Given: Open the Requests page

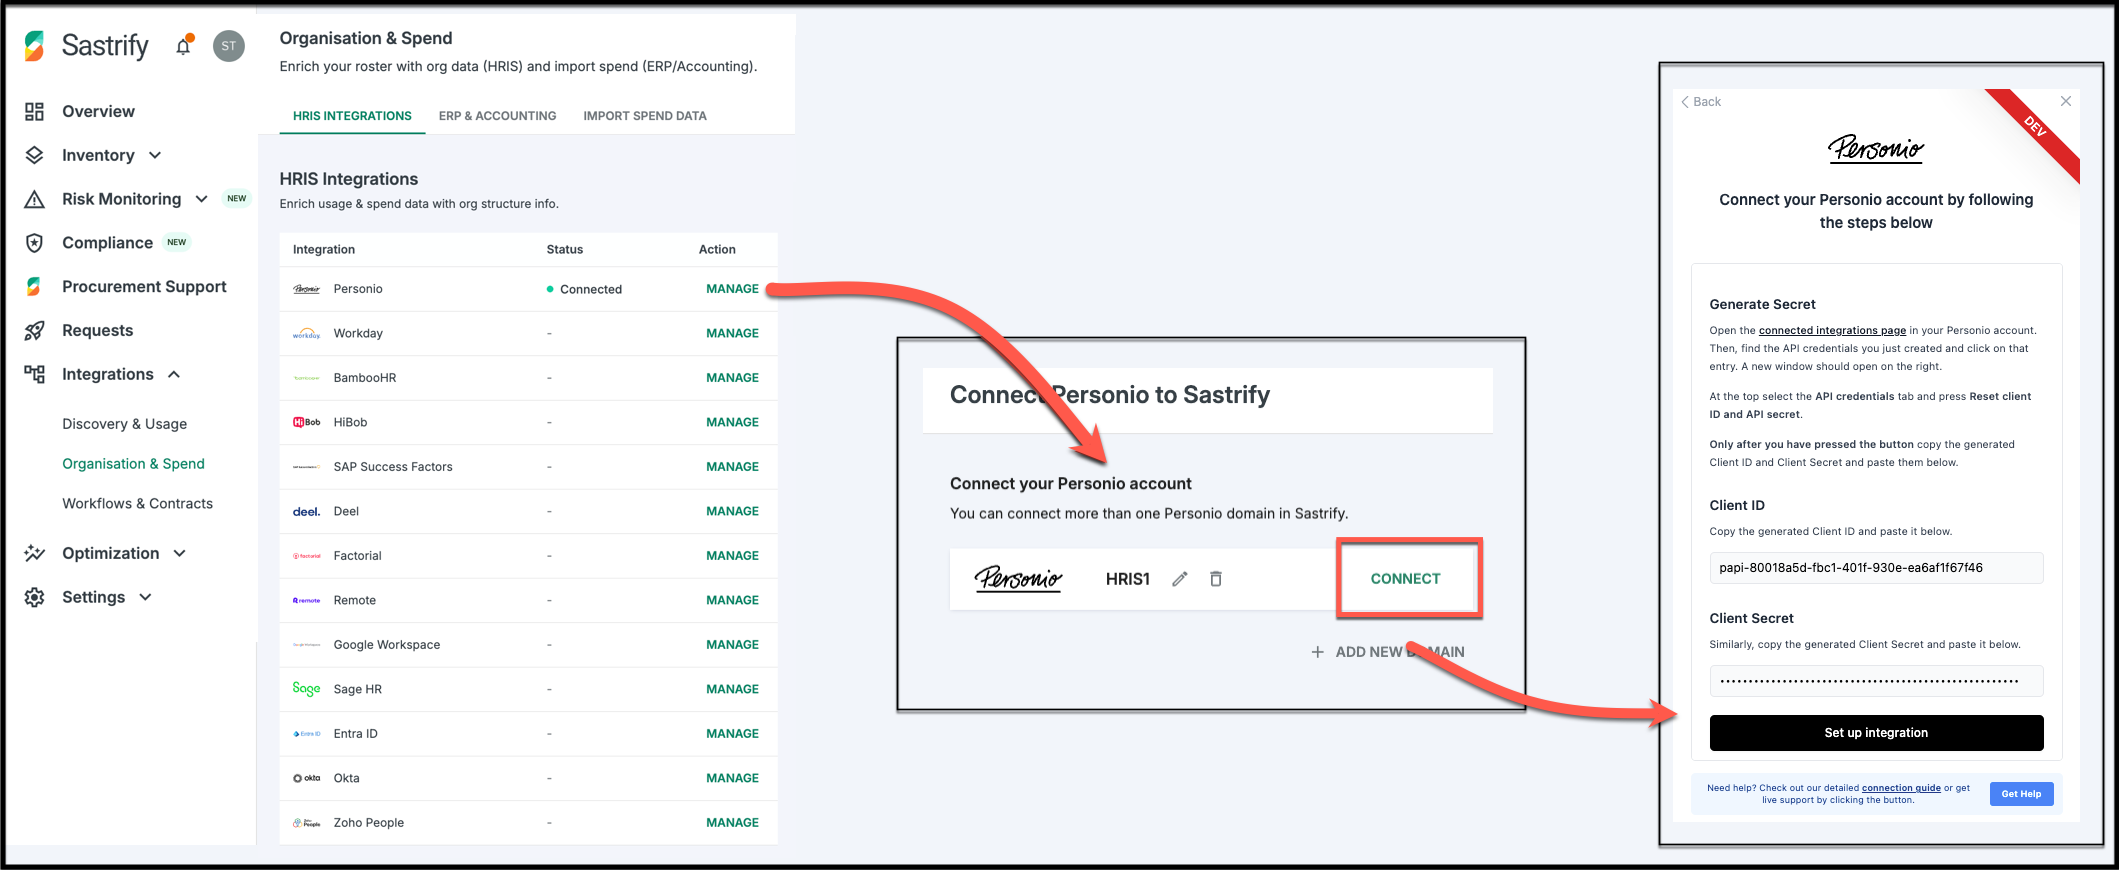Looking at the screenshot, I should click(x=97, y=331).
